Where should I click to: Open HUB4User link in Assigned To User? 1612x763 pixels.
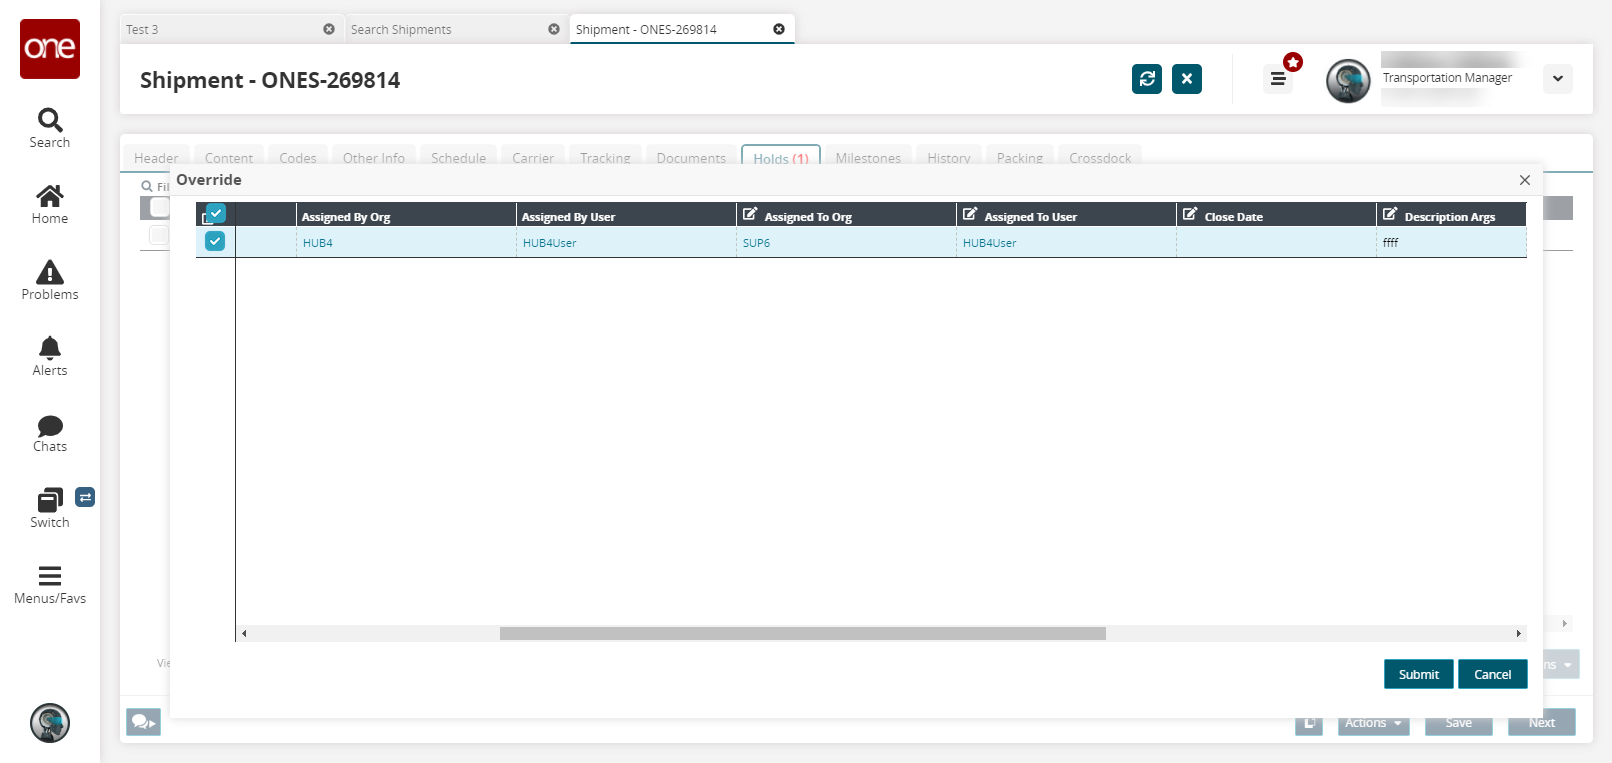(989, 243)
